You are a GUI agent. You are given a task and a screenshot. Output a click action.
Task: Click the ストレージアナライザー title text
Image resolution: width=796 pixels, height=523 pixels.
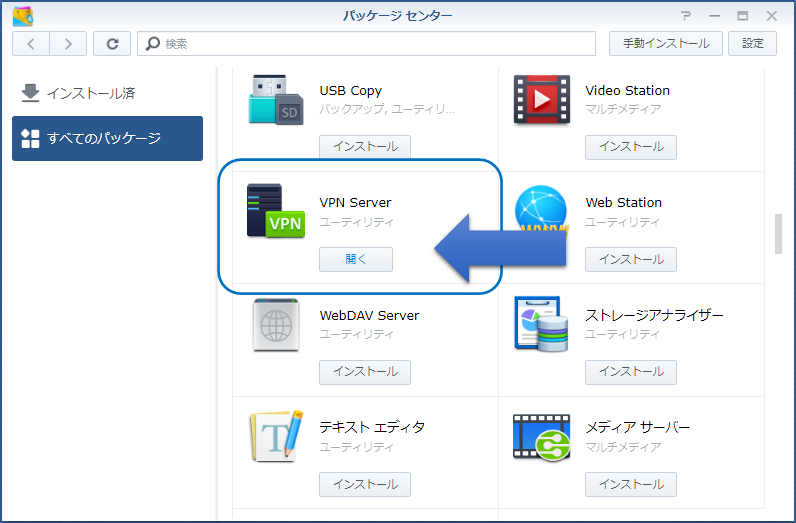click(654, 315)
